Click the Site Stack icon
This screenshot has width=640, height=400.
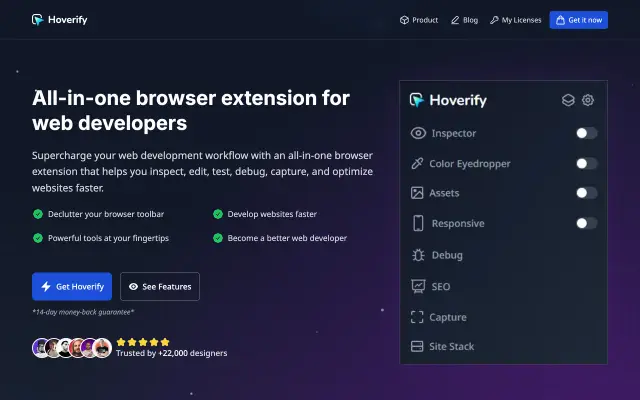[417, 347]
